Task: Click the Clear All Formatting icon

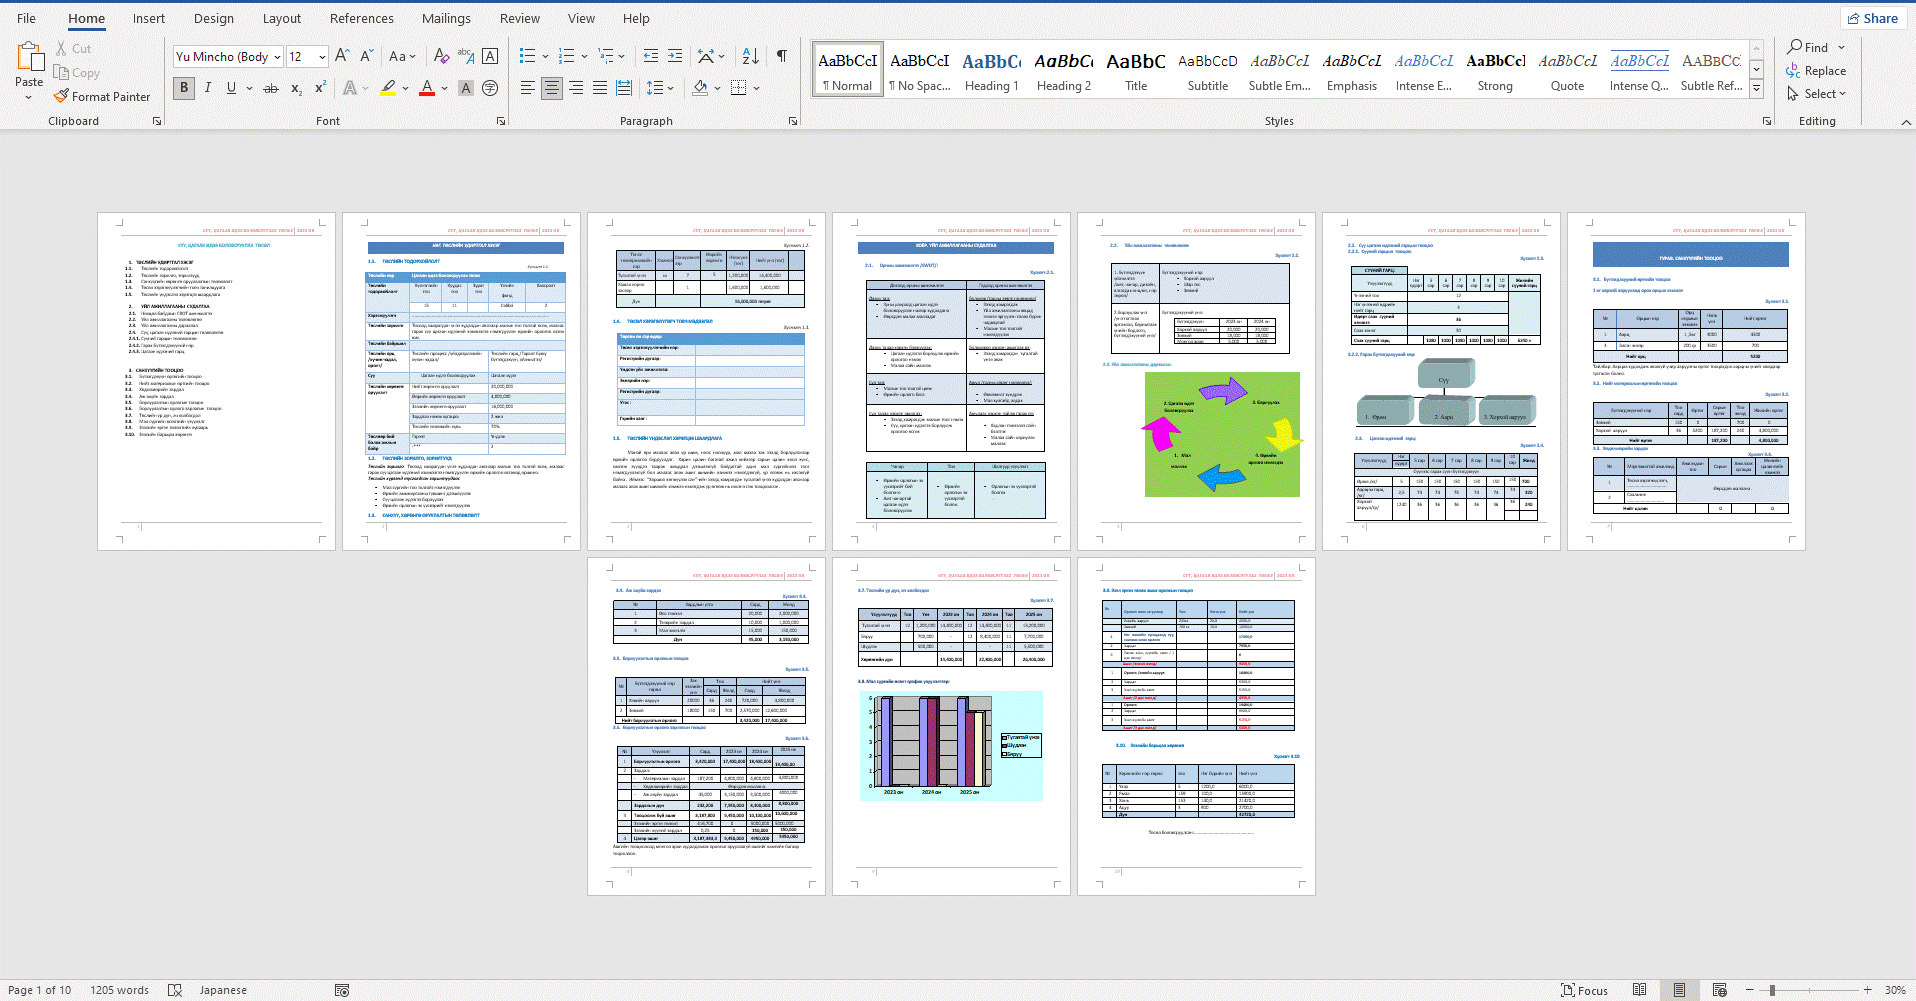Action: tap(441, 56)
